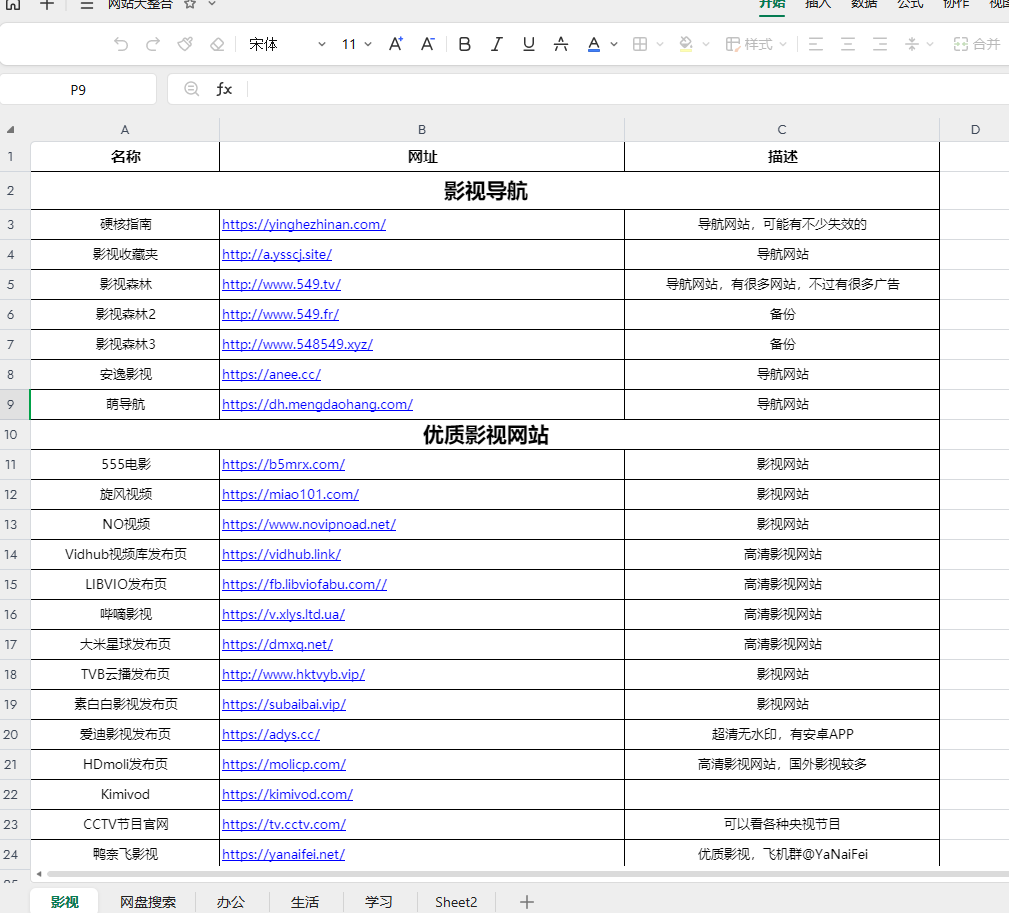Click the select-all corner triangle
Image resolution: width=1009 pixels, height=913 pixels.
point(11,130)
